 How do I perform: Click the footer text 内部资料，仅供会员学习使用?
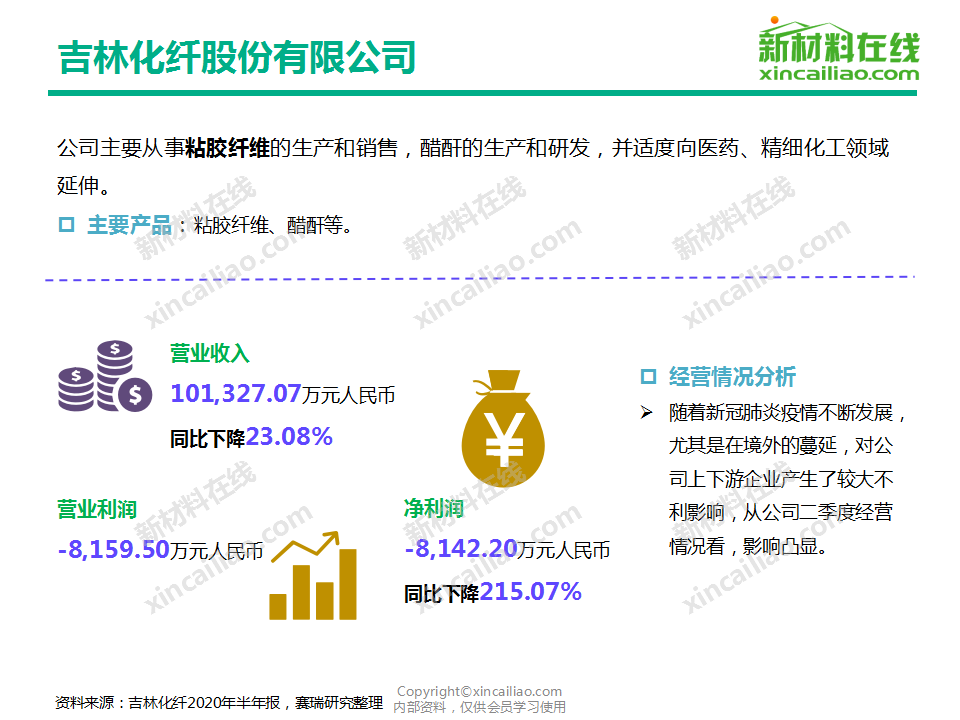pyautogui.click(x=479, y=707)
